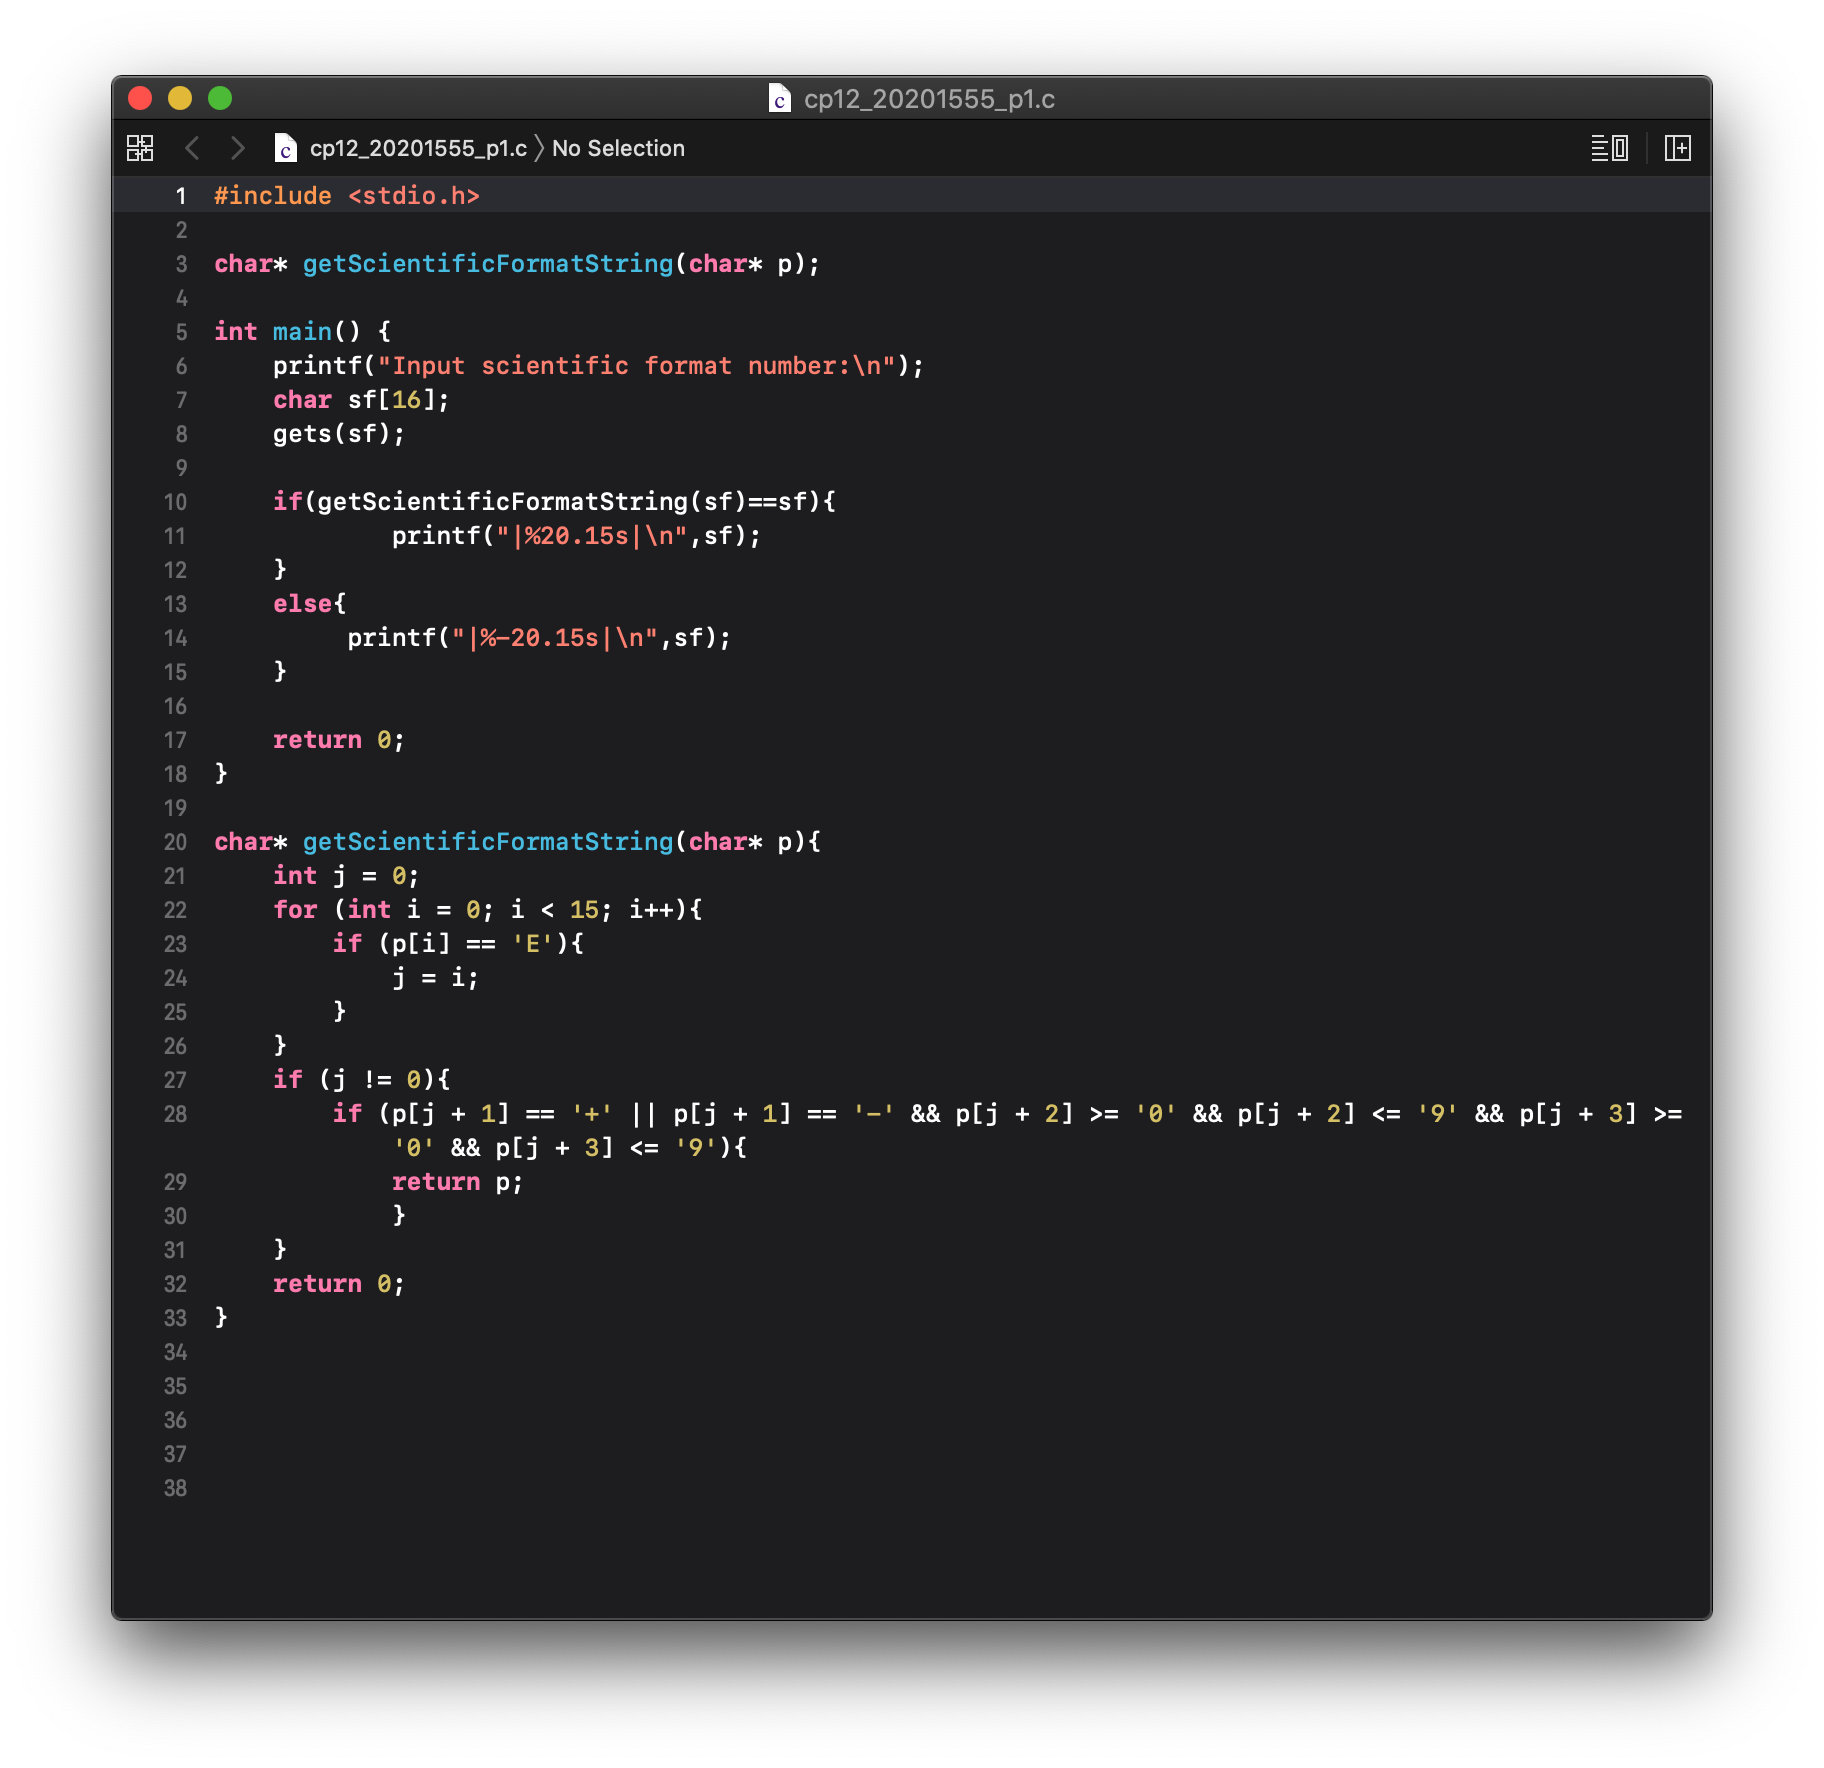
Task: Open cp12_20201555_p1.c jump bar breadcrumb
Action: [x=418, y=148]
